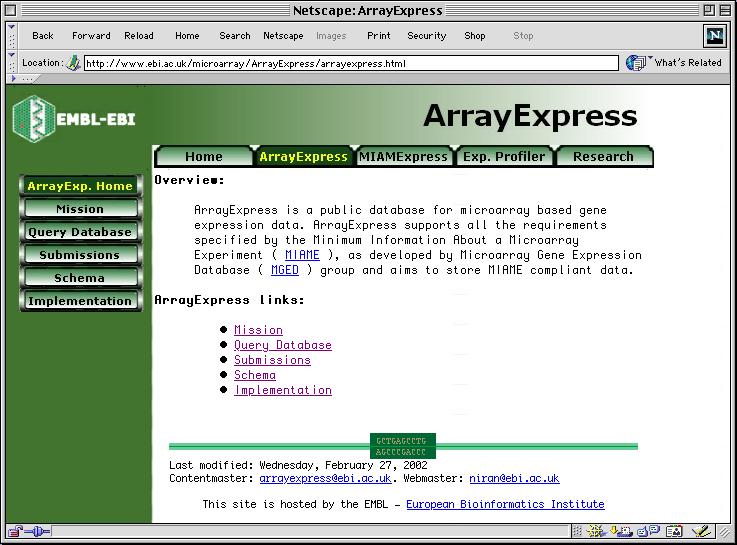Click the Netscape toolbar button
The image size is (737, 545).
coord(283,36)
